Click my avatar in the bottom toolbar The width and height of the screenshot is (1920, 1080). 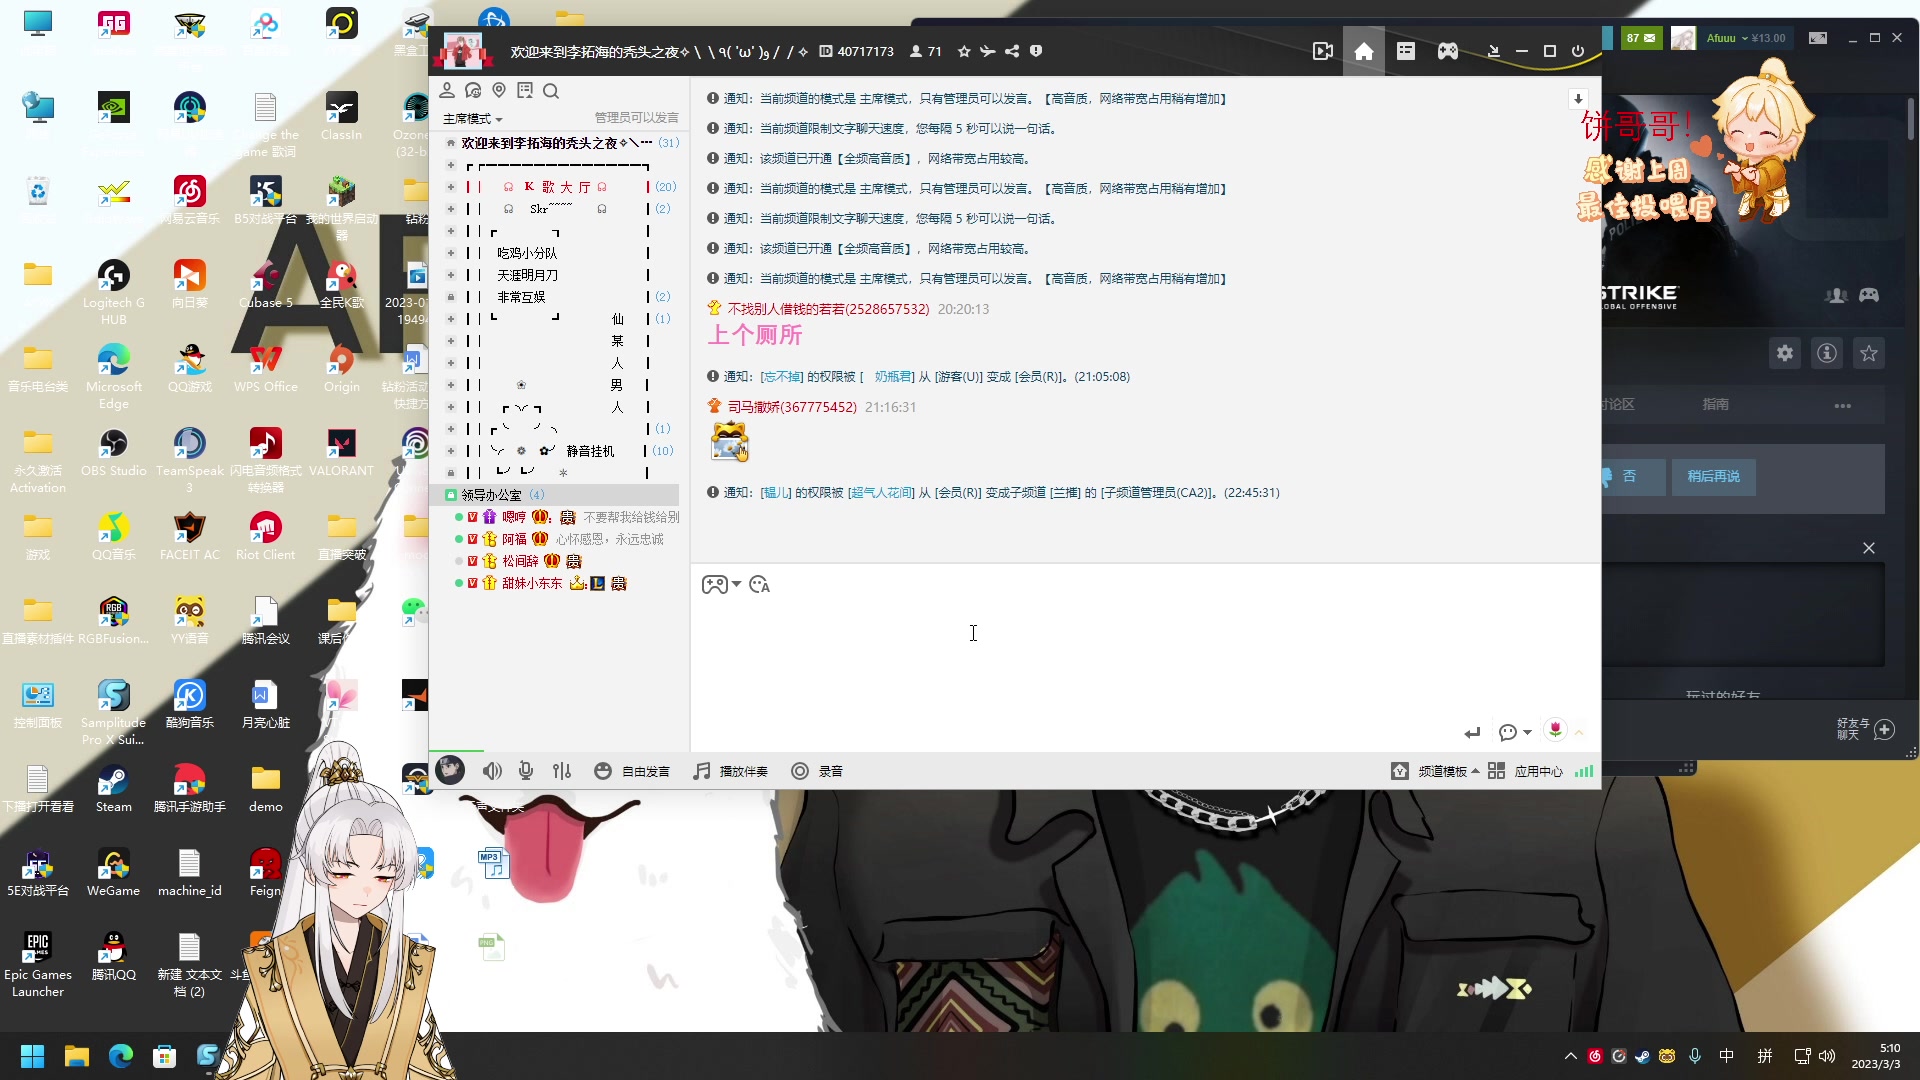coord(450,770)
